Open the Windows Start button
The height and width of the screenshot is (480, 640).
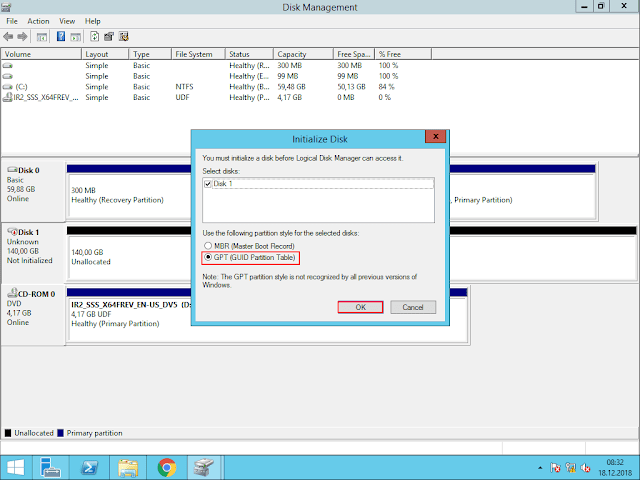pos(16,468)
